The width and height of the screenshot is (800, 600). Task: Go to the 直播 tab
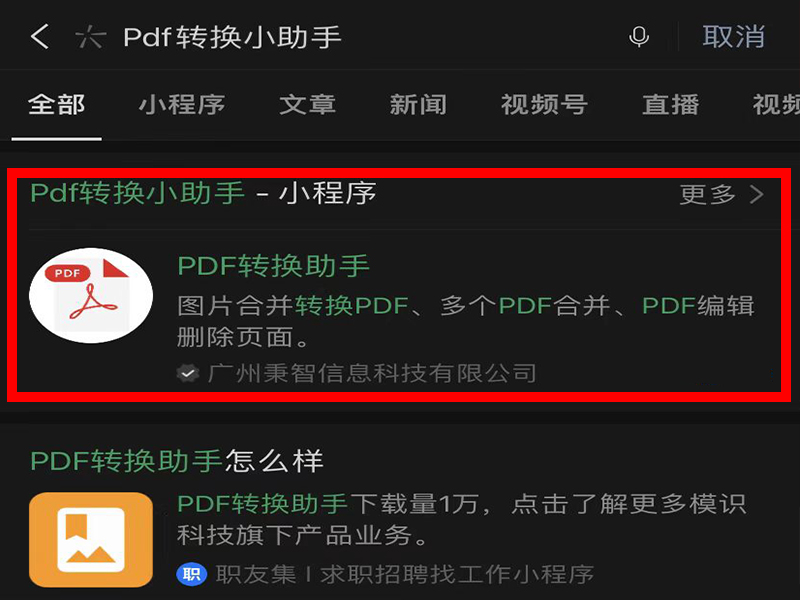pyautogui.click(x=670, y=105)
